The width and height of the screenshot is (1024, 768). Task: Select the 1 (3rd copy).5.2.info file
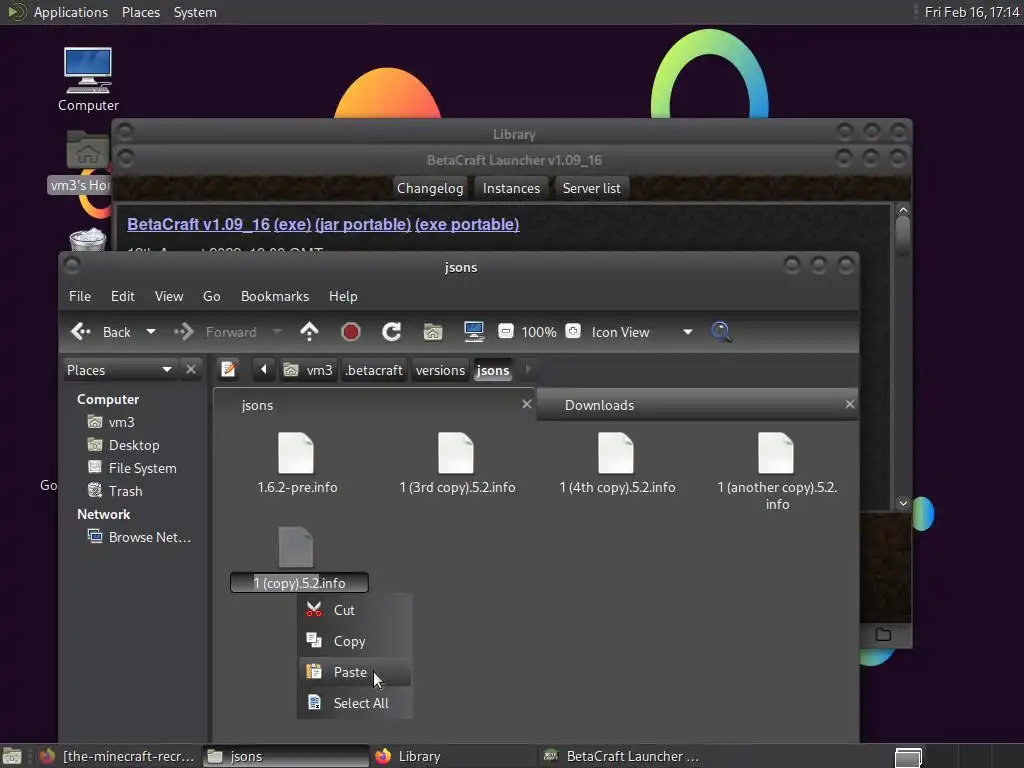[x=456, y=463]
